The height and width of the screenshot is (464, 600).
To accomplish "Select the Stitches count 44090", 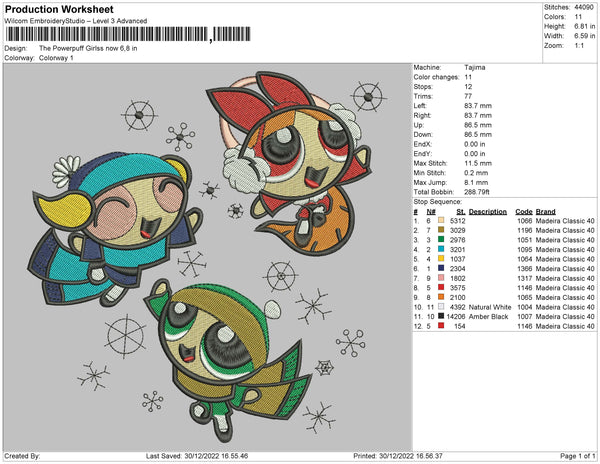I will tap(584, 7).
